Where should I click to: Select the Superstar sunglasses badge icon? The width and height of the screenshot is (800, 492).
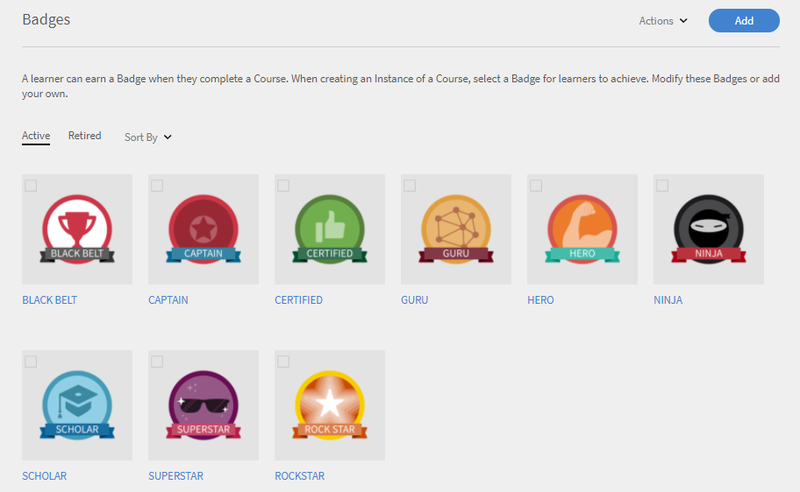click(x=203, y=405)
